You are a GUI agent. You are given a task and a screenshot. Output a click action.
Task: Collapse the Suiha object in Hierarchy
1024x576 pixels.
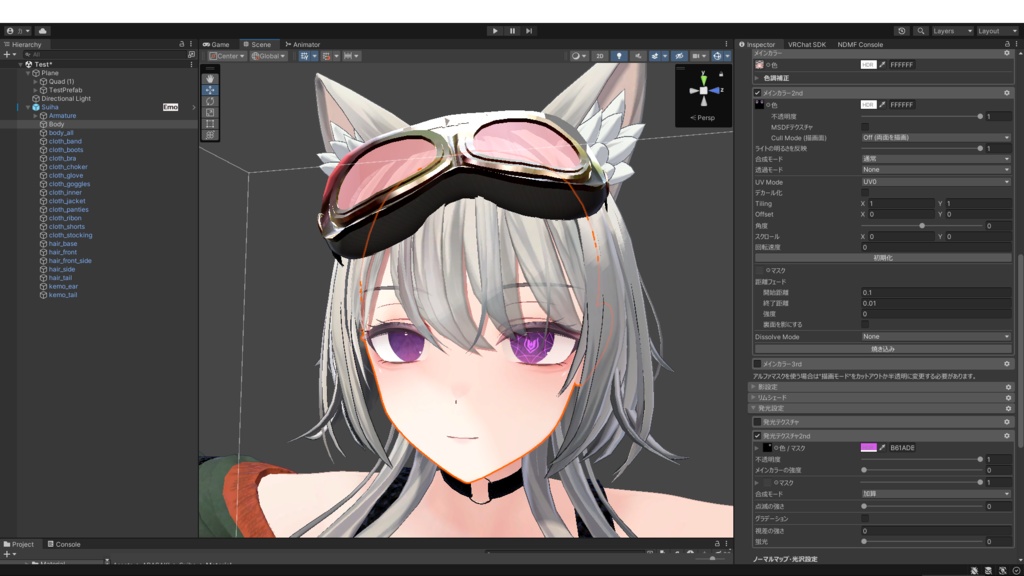click(28, 107)
